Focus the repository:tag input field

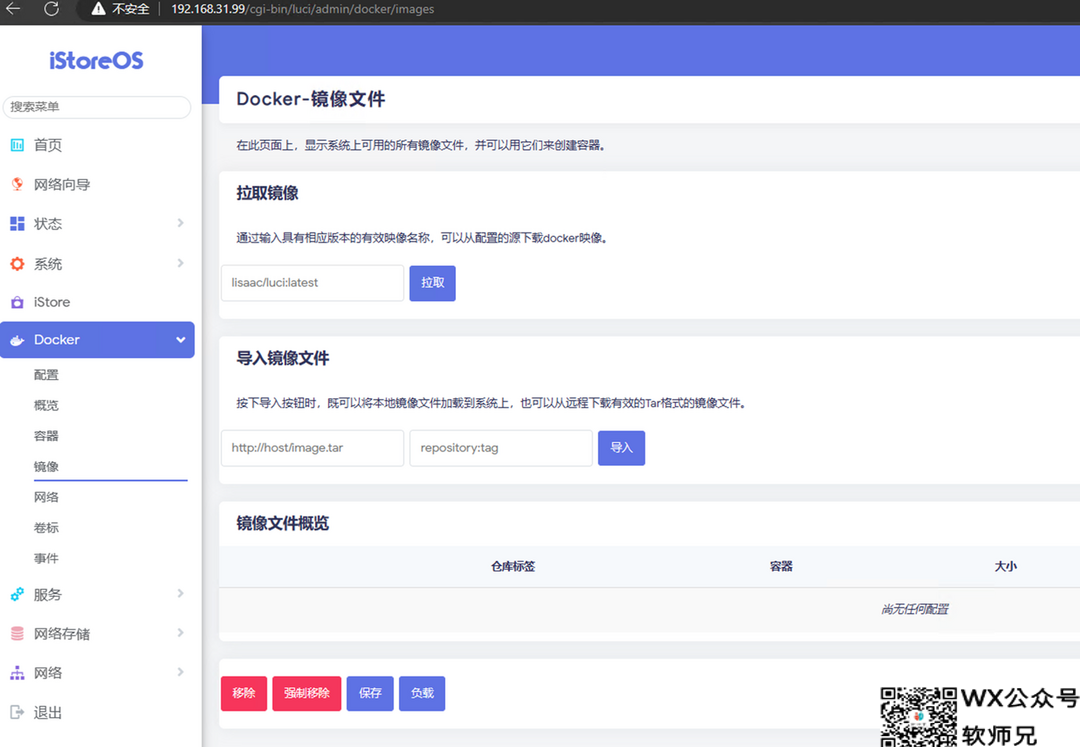click(x=501, y=448)
